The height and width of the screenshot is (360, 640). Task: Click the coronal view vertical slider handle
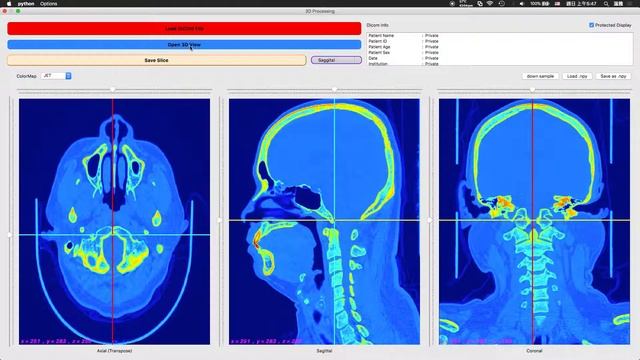pyautogui.click(x=430, y=220)
